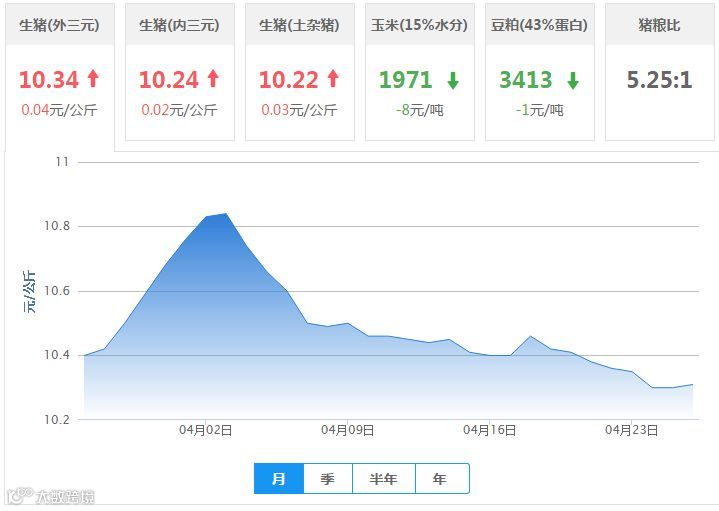The height and width of the screenshot is (511, 719).
Task: Click the 10.4 y-axis label
Action: click(57, 355)
